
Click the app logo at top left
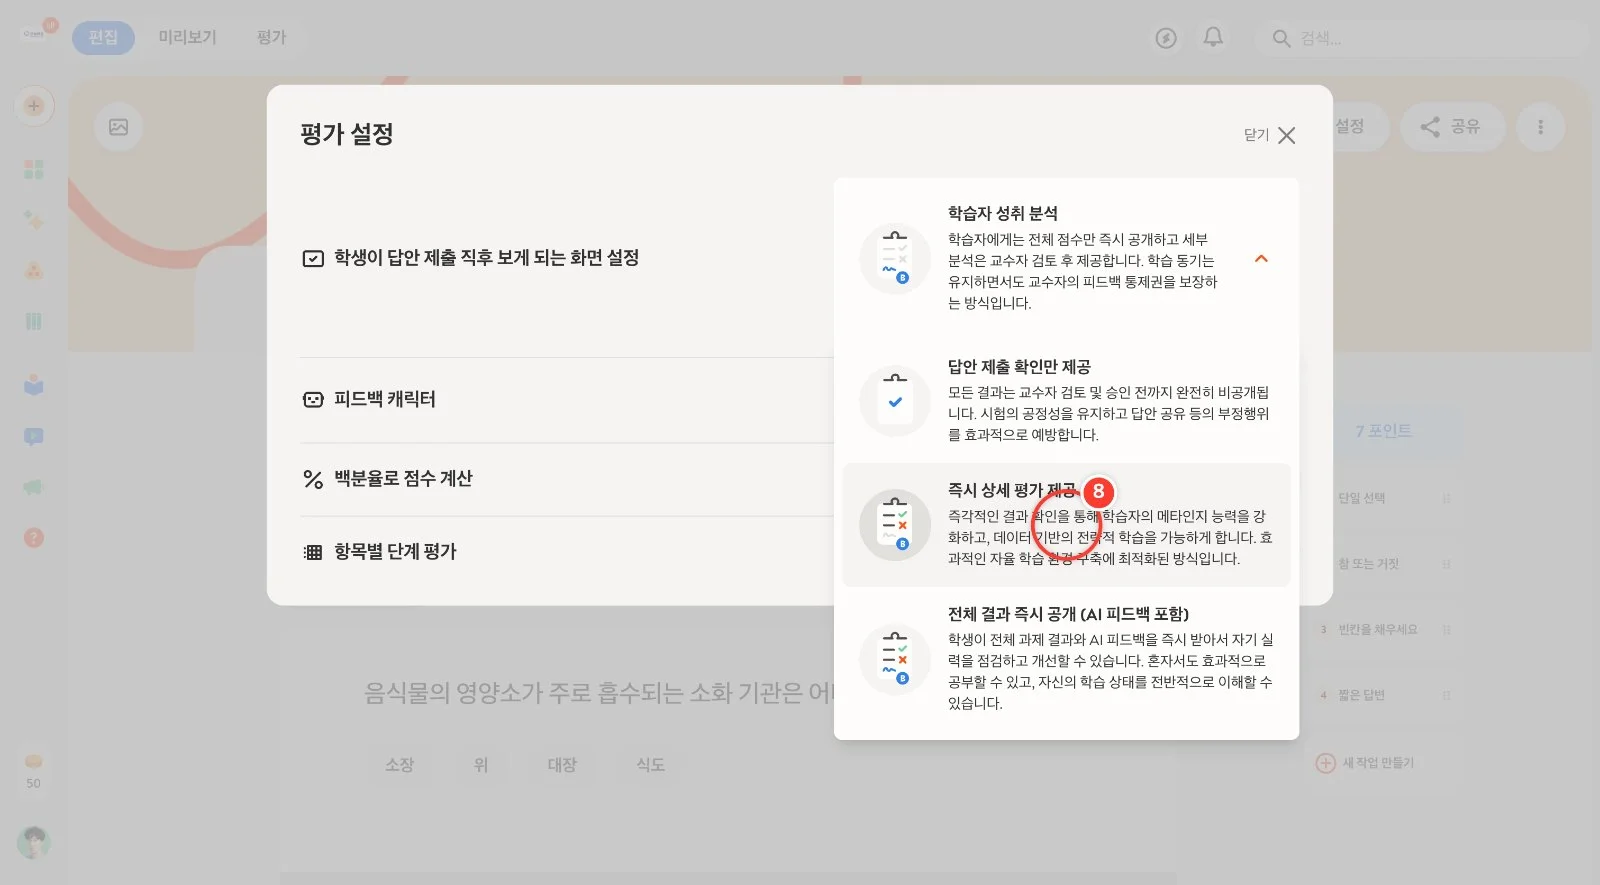click(x=34, y=33)
